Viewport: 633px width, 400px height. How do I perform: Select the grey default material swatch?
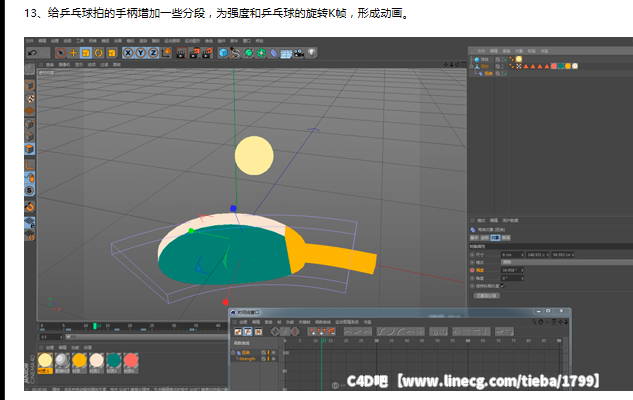click(62, 362)
